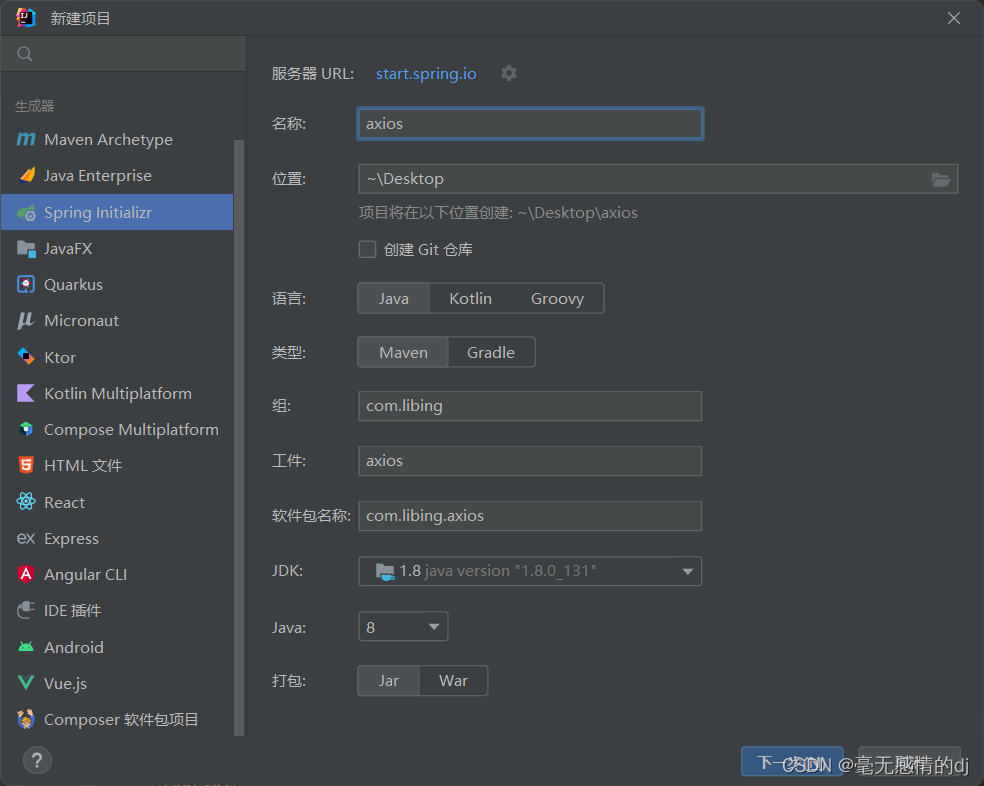Select Java as the language
Image resolution: width=984 pixels, height=786 pixels.
393,298
